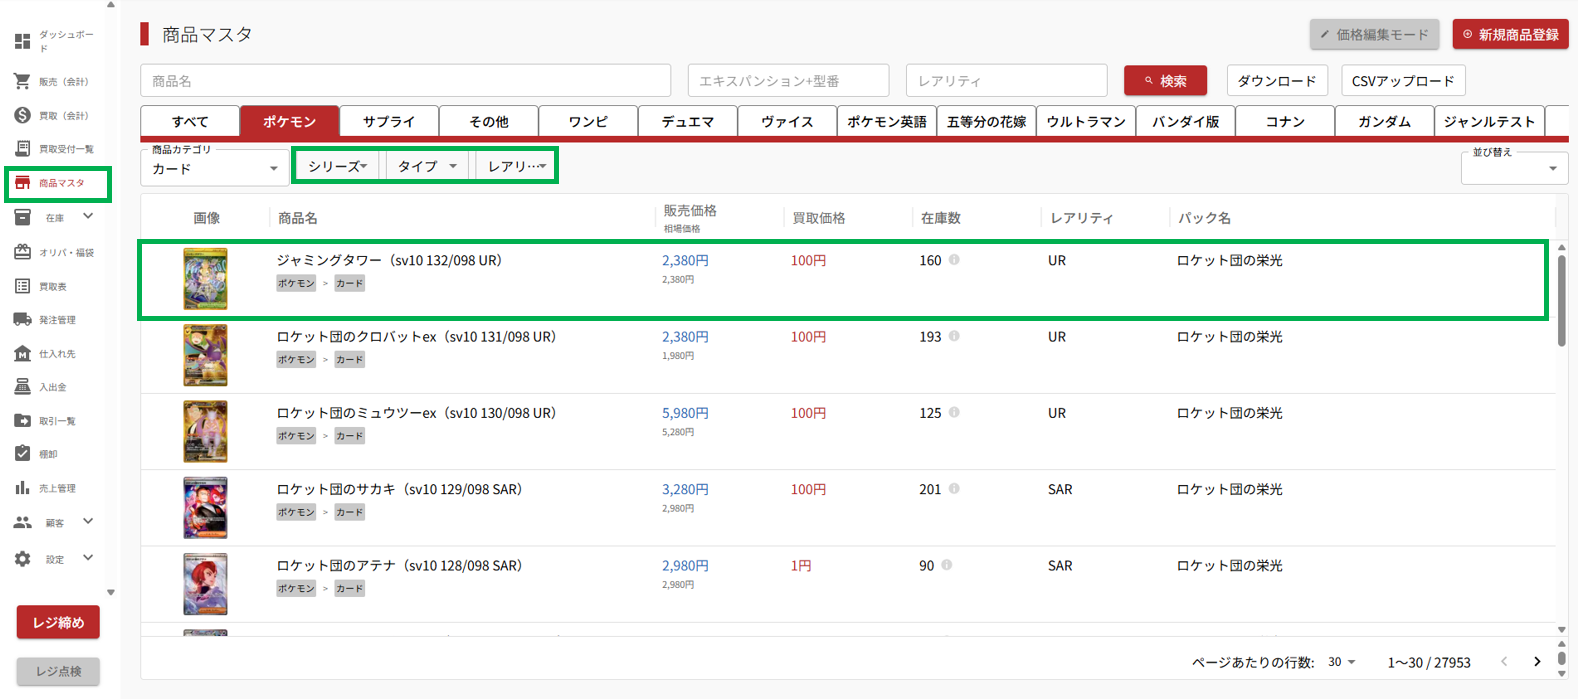Image resolution: width=1582 pixels, height=700 pixels.
Task: Open 設定 gear icon
Action: tap(22, 559)
